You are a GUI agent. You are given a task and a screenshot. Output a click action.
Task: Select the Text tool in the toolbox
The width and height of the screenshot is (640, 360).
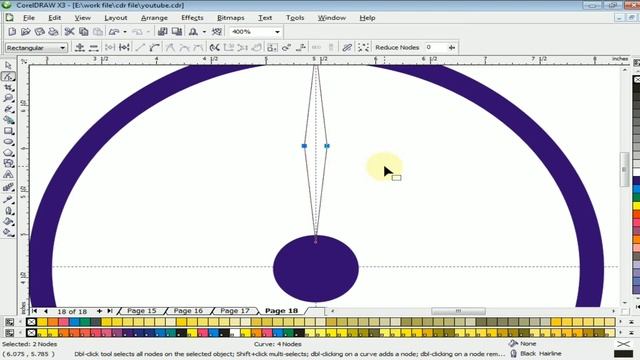(8, 174)
